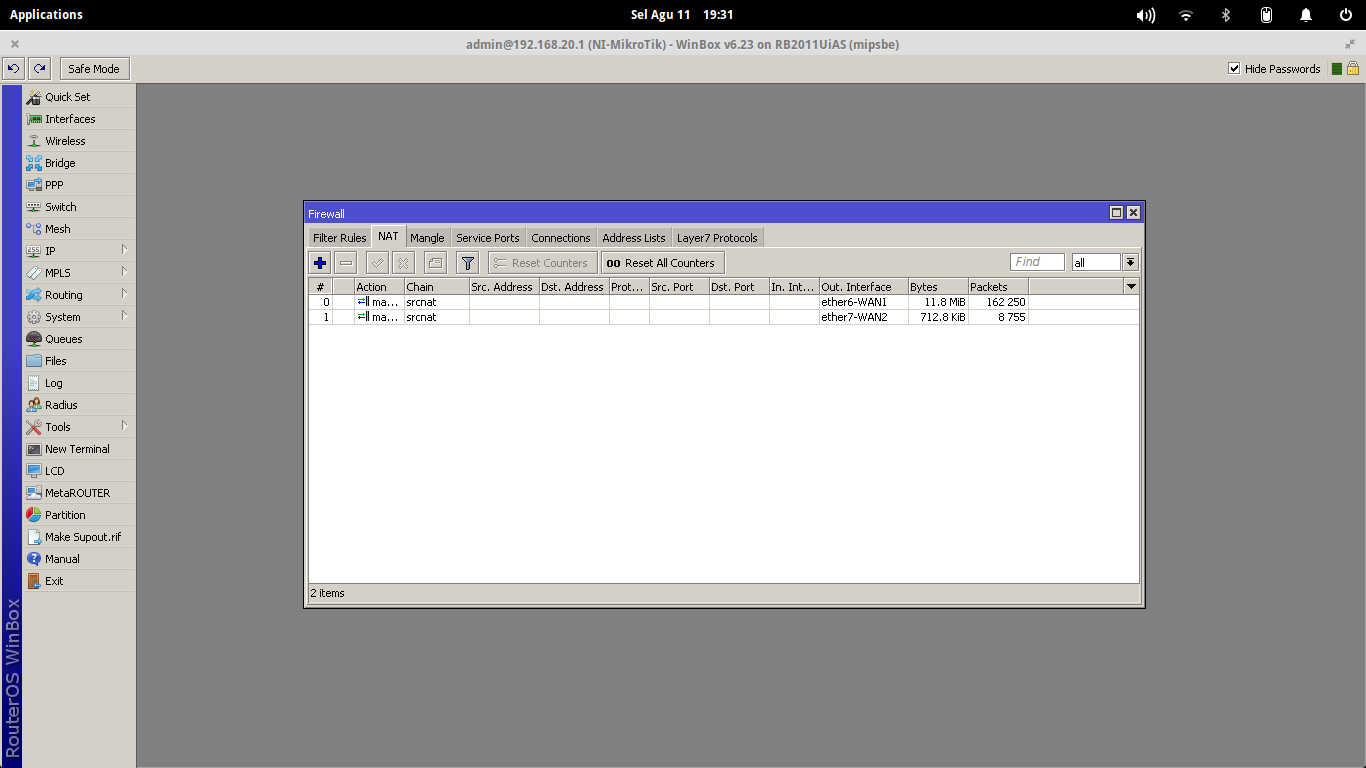Toggle Safe Mode
The image size is (1366, 768).
pos(94,69)
